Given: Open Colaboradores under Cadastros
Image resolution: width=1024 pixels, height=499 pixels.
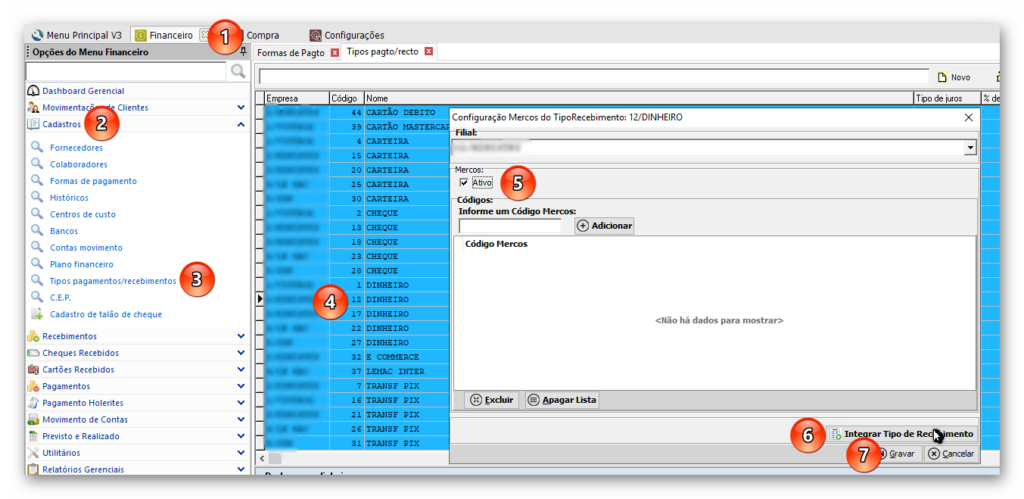Looking at the screenshot, I should [x=78, y=165].
